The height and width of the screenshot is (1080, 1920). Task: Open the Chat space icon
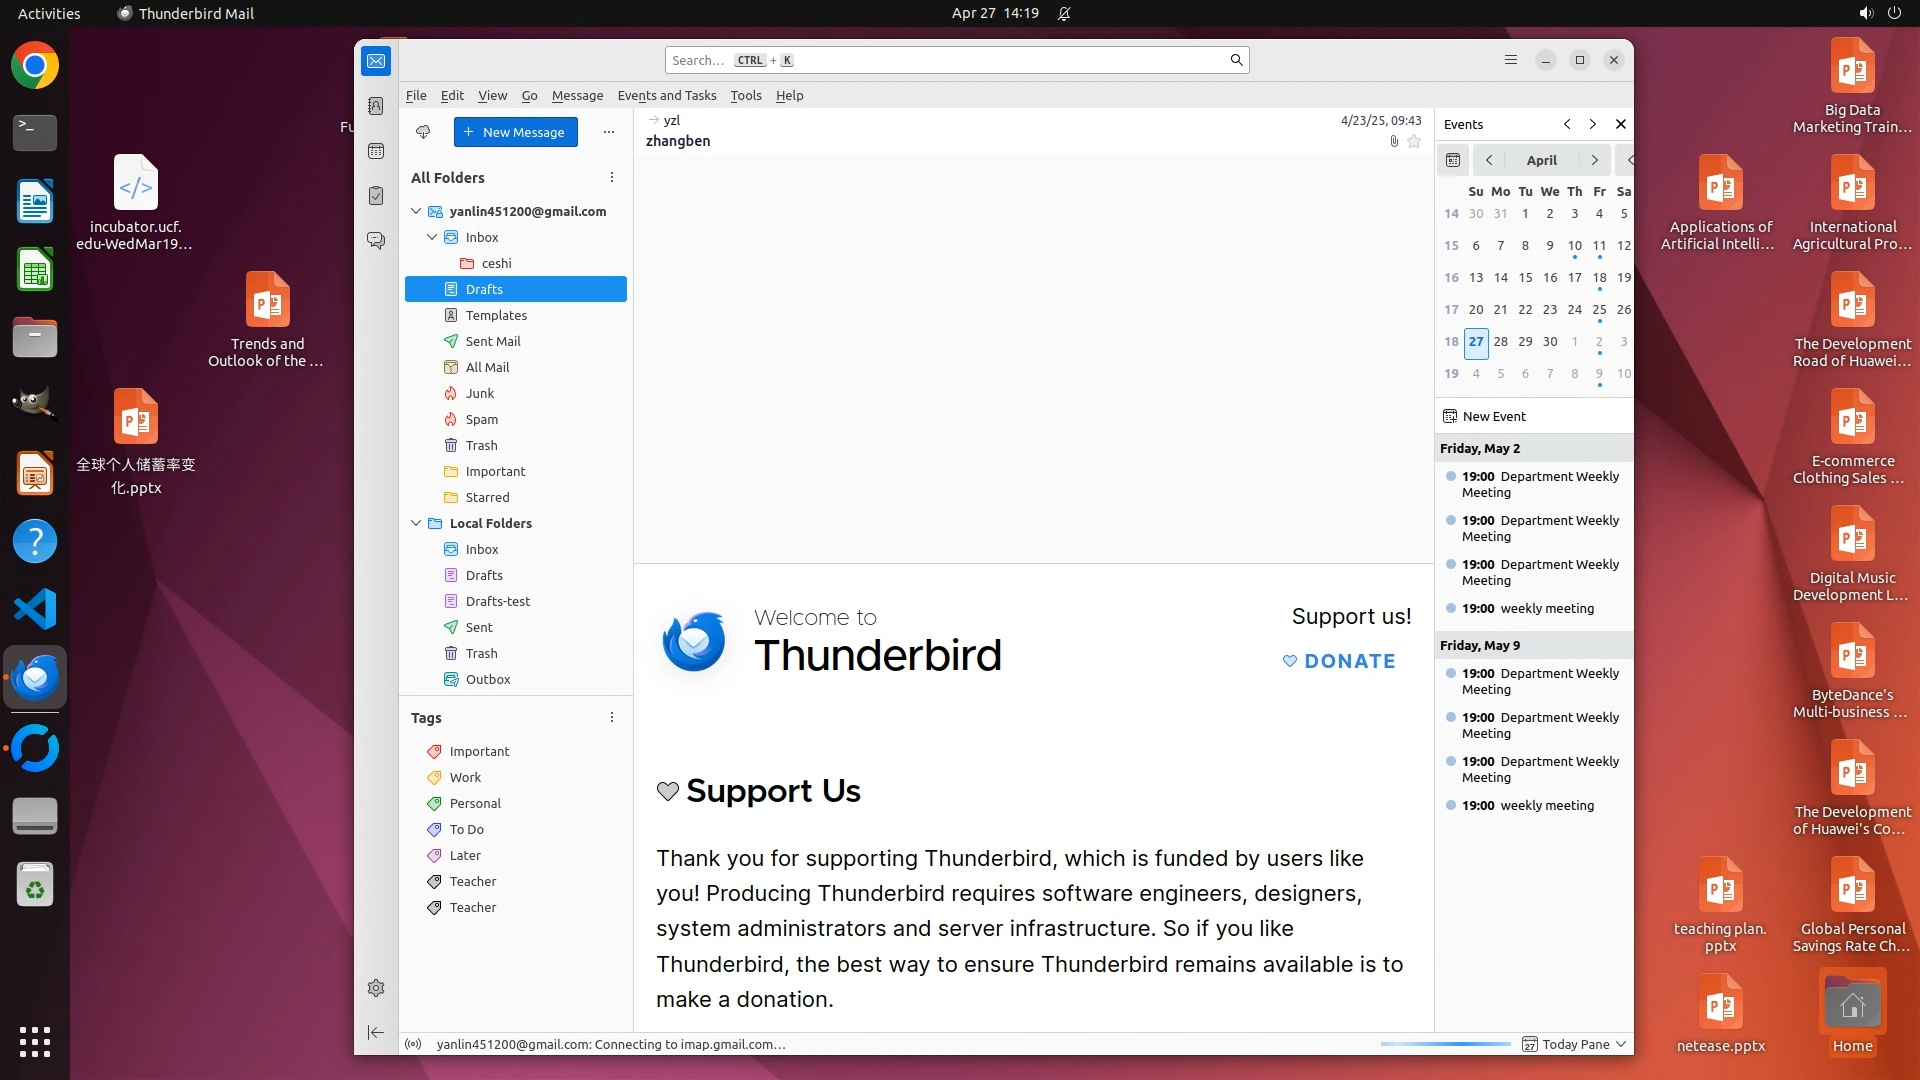pos(376,241)
